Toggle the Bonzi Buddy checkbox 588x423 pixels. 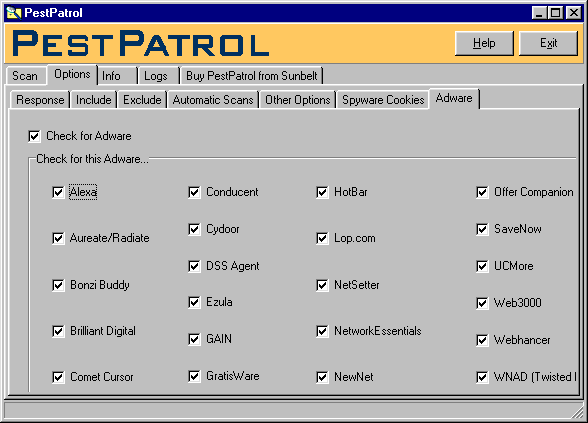[58, 285]
